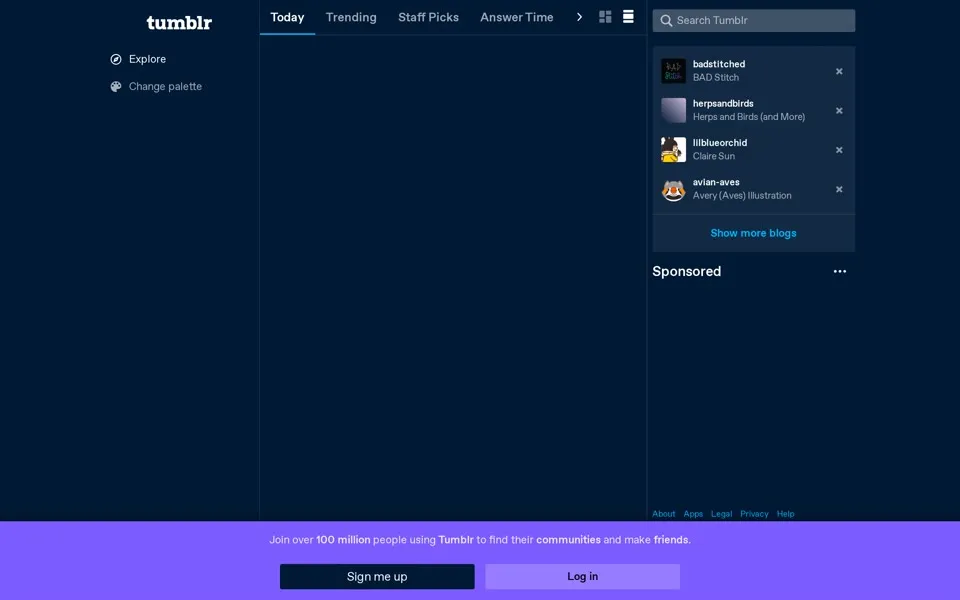Dismiss badstitched blog recommendation
This screenshot has height=600, width=960.
tap(839, 72)
